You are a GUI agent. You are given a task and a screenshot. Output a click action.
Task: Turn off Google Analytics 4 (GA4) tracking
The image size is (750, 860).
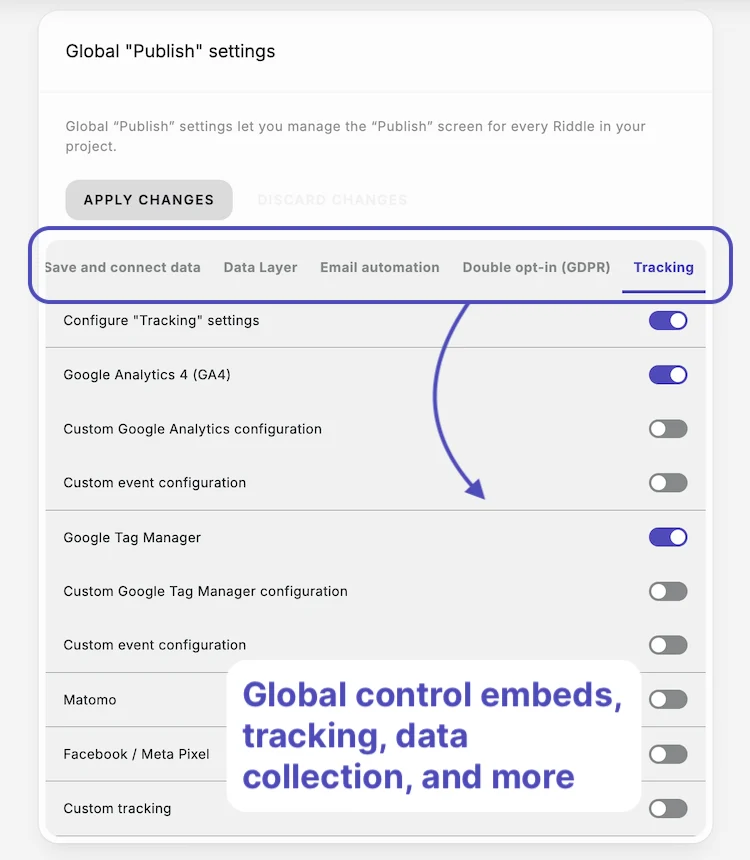667,374
